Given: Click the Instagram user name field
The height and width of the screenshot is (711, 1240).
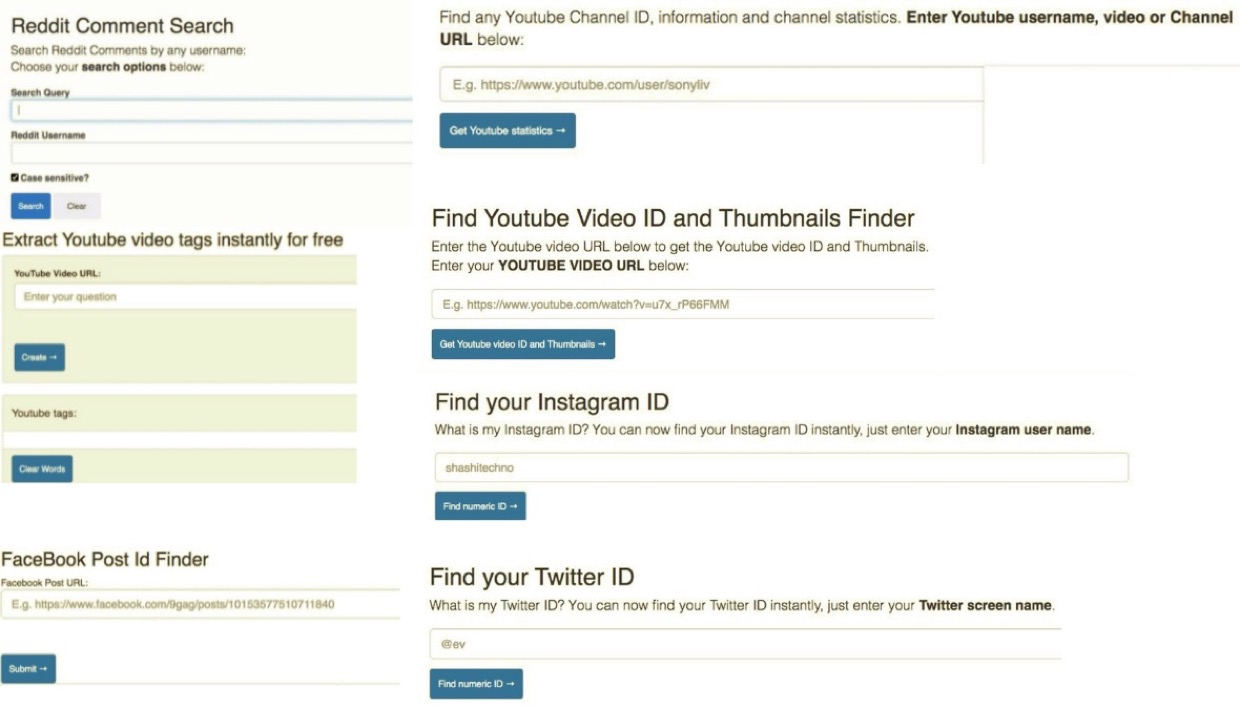Looking at the screenshot, I should coord(782,467).
